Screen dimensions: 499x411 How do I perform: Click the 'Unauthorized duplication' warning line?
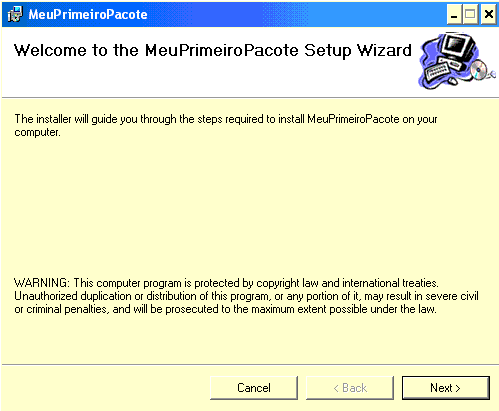[246, 296]
